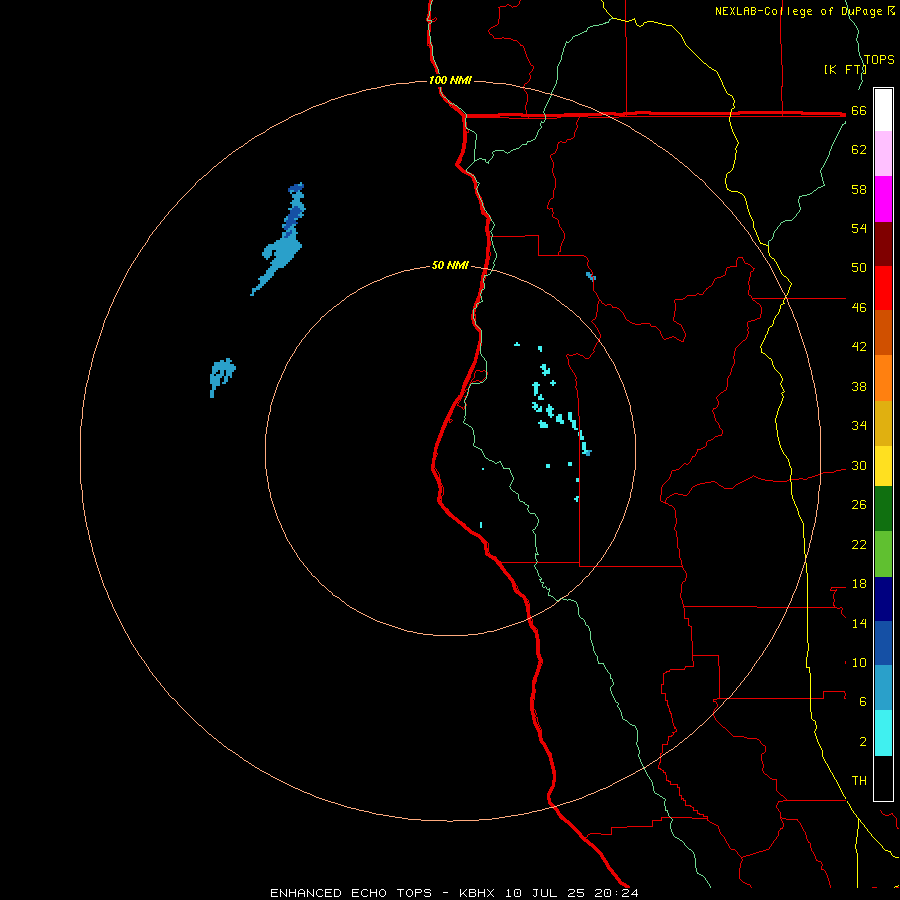This screenshot has width=900, height=900.
Task: Click the light pink swatch near 62
Action: point(883,153)
